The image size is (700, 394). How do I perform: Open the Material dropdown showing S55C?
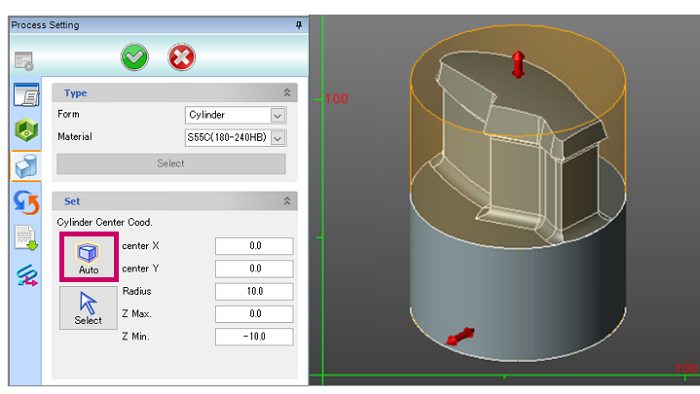pyautogui.click(x=235, y=137)
